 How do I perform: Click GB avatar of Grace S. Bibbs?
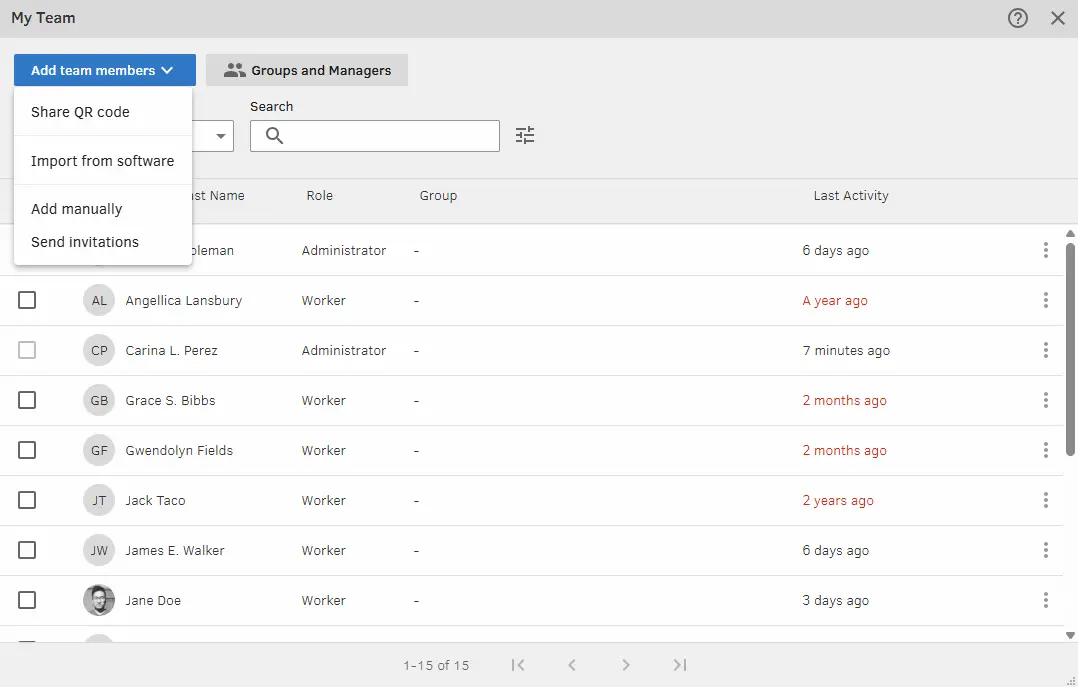coord(99,400)
